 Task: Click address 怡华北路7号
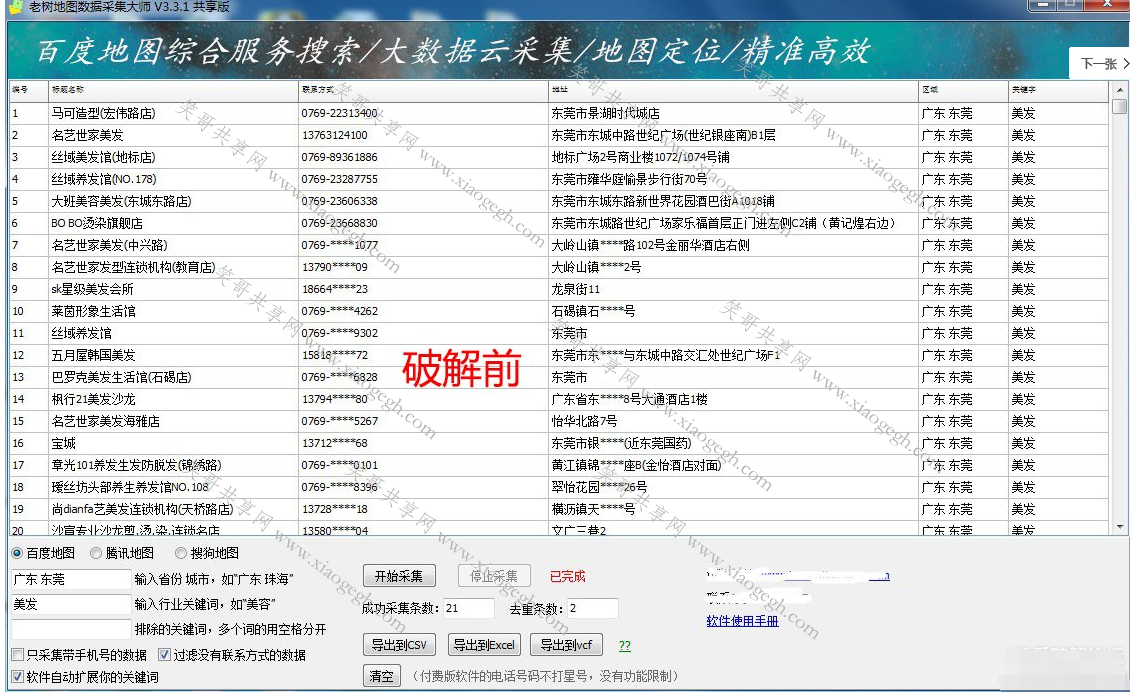(x=584, y=421)
